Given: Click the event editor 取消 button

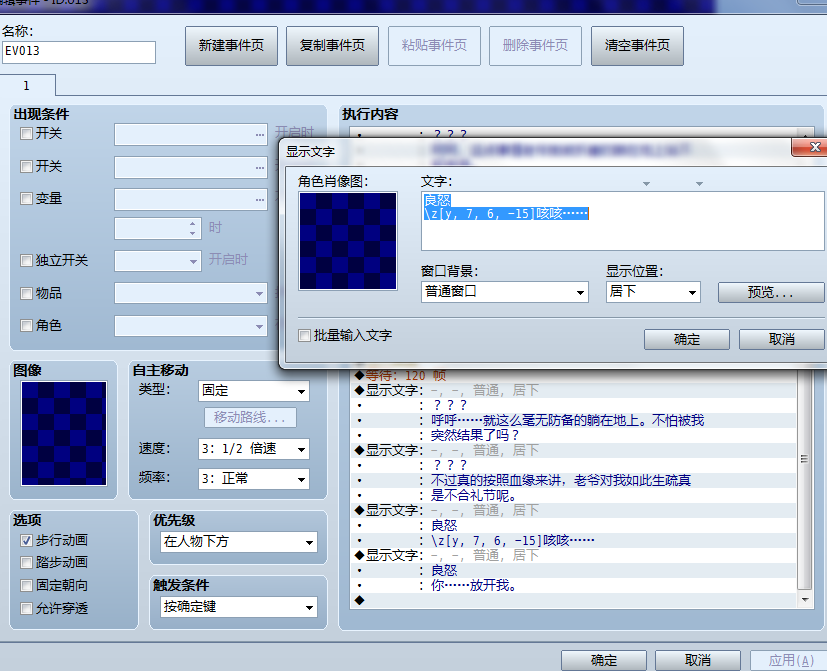Looking at the screenshot, I should tap(698, 660).
